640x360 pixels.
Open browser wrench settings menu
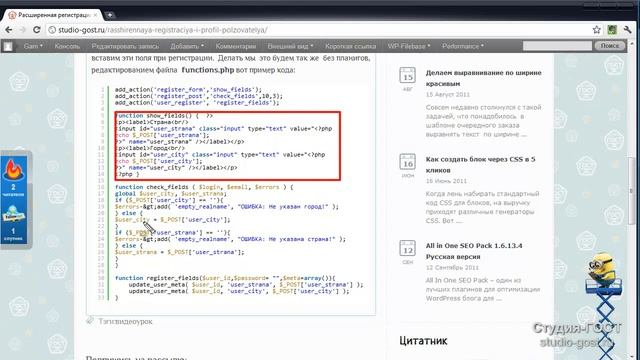pos(628,30)
